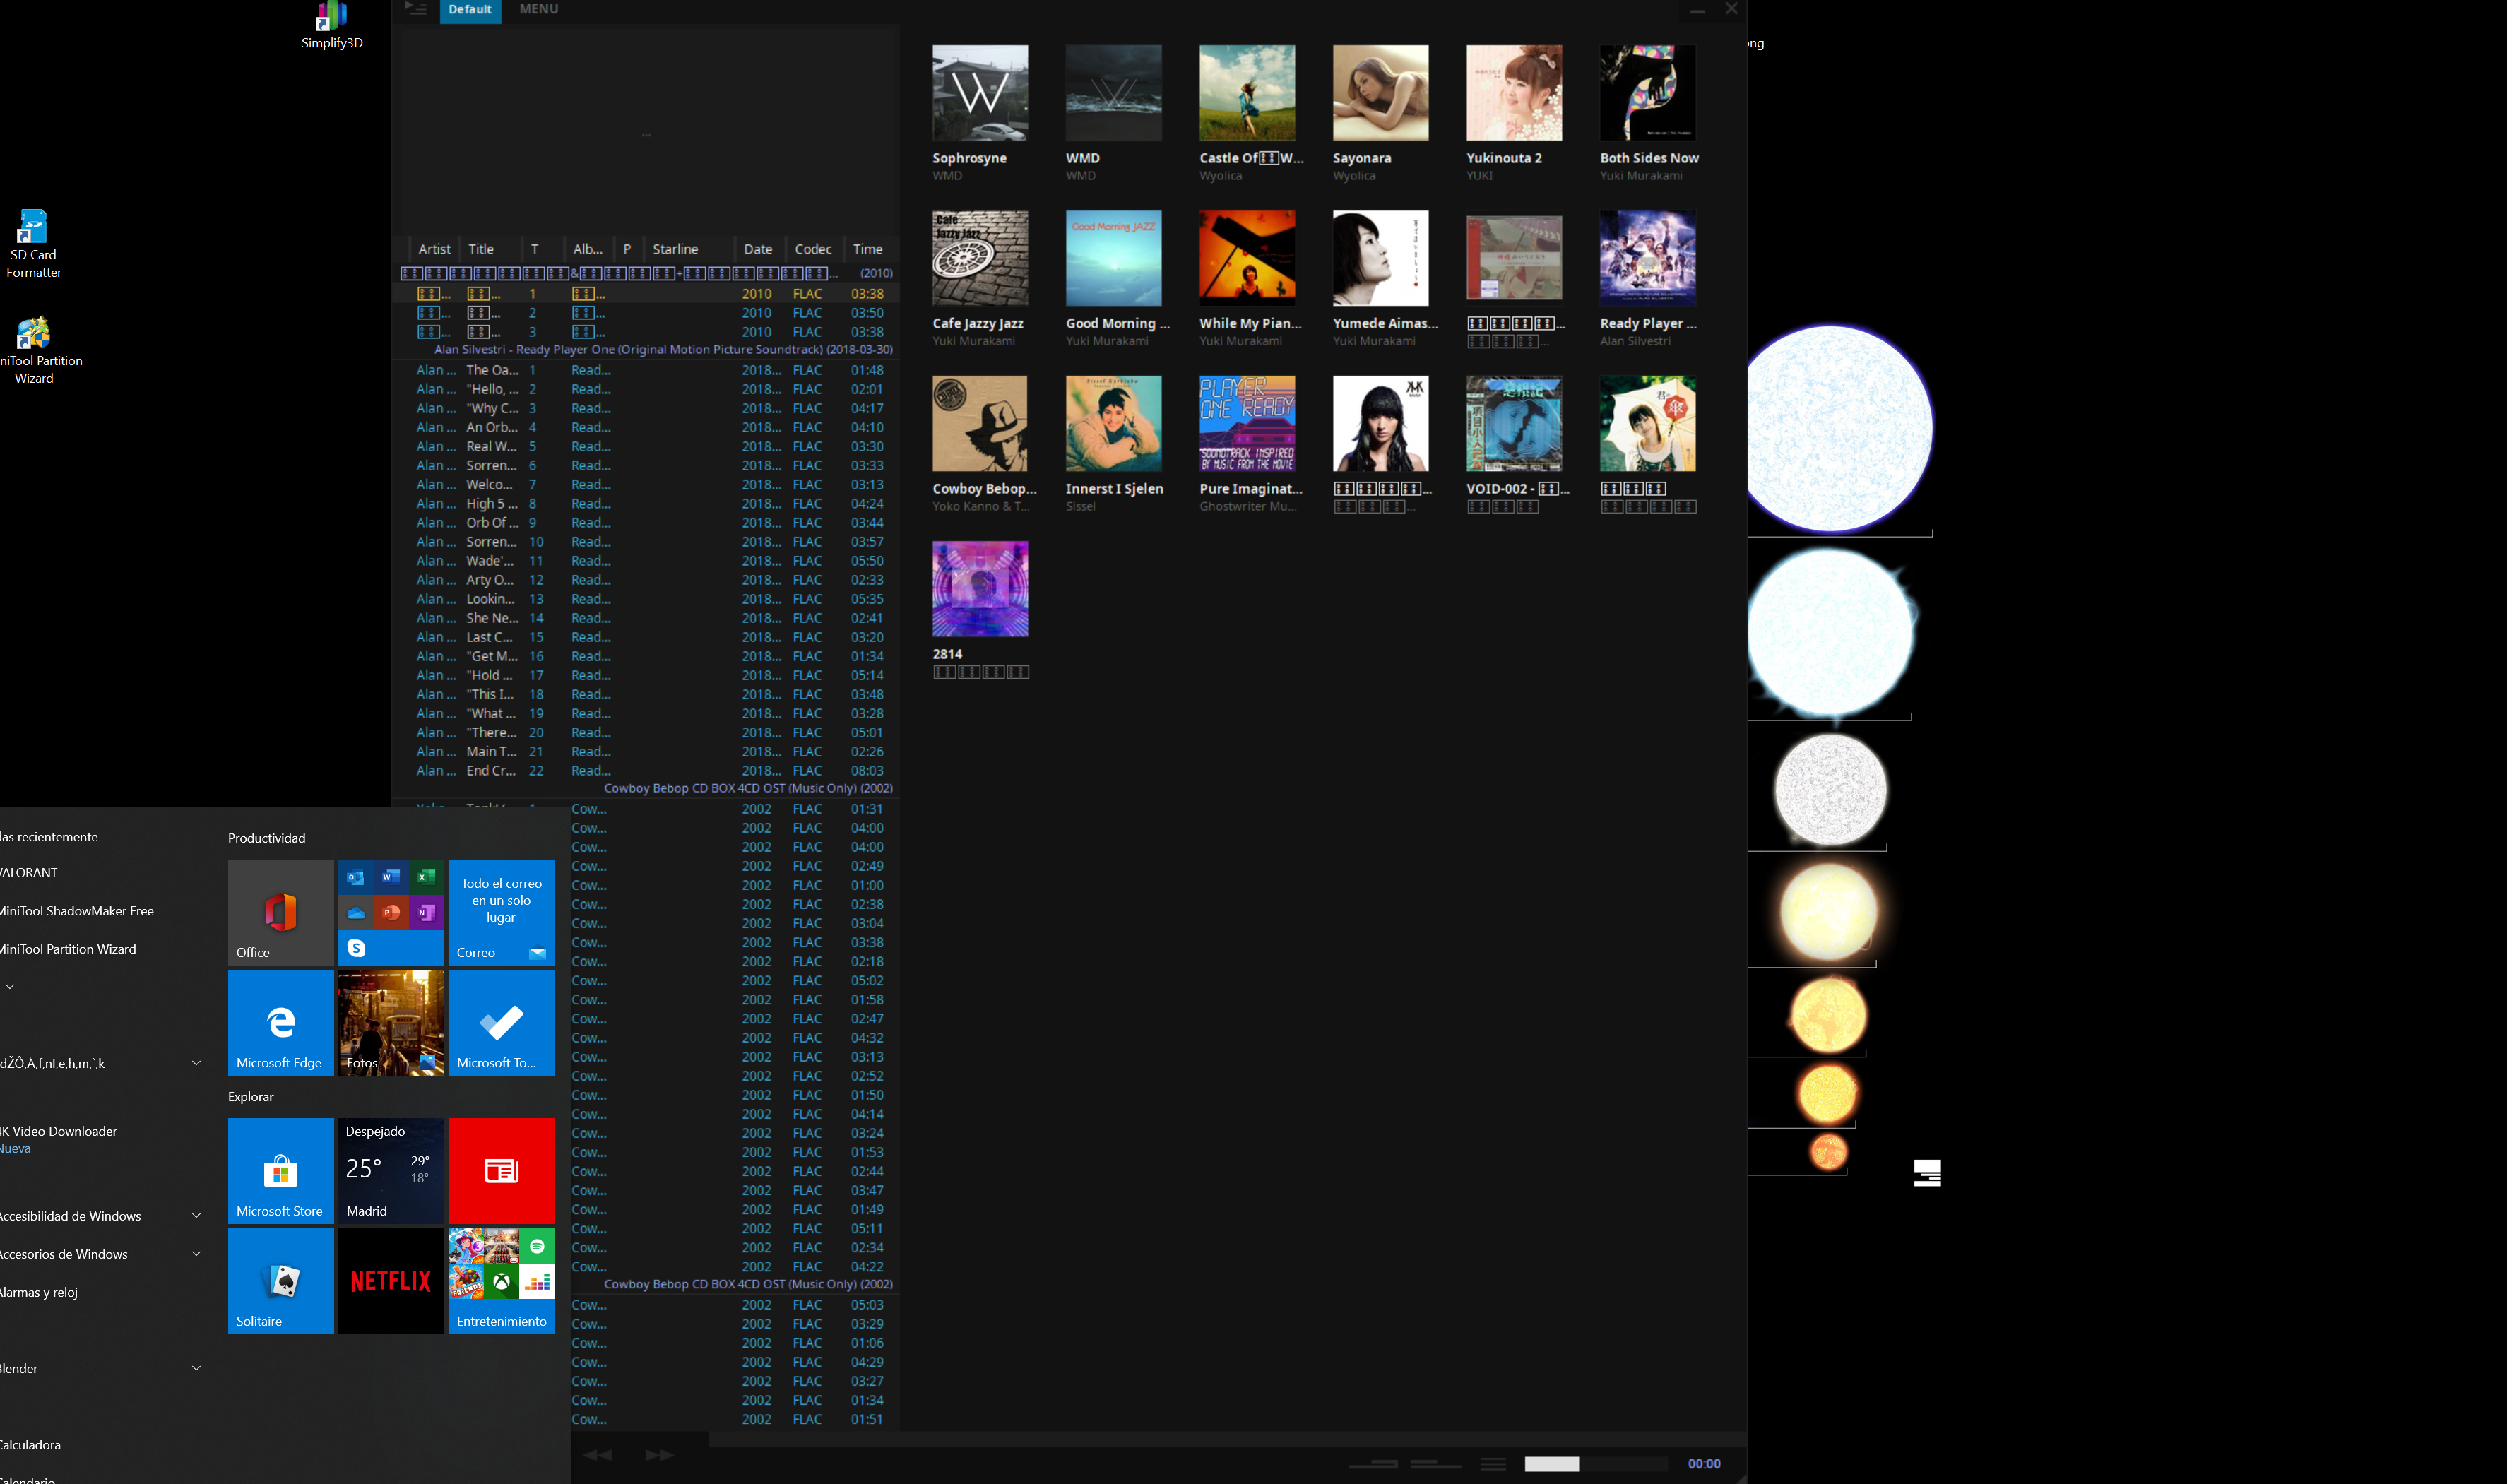Image resolution: width=2507 pixels, height=1484 pixels.
Task: Open MiniTool ShadowMaker Free in Start list
Action: tap(77, 911)
